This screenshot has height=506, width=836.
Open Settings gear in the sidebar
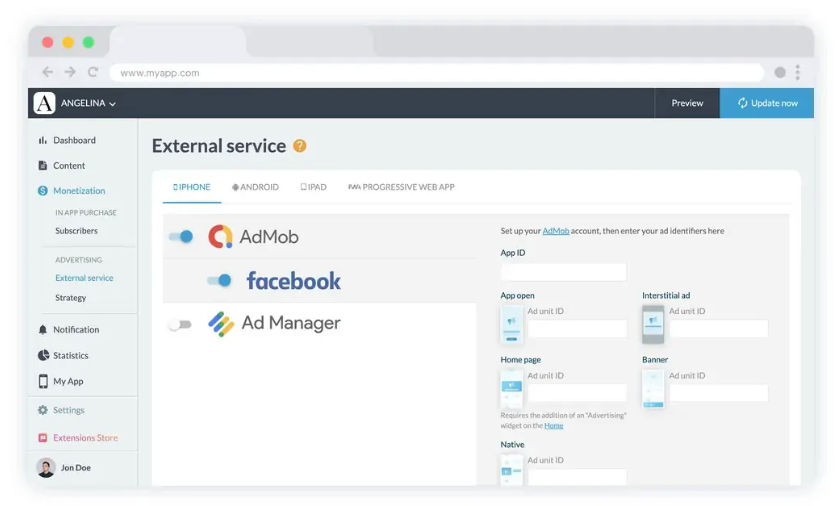[68, 410]
